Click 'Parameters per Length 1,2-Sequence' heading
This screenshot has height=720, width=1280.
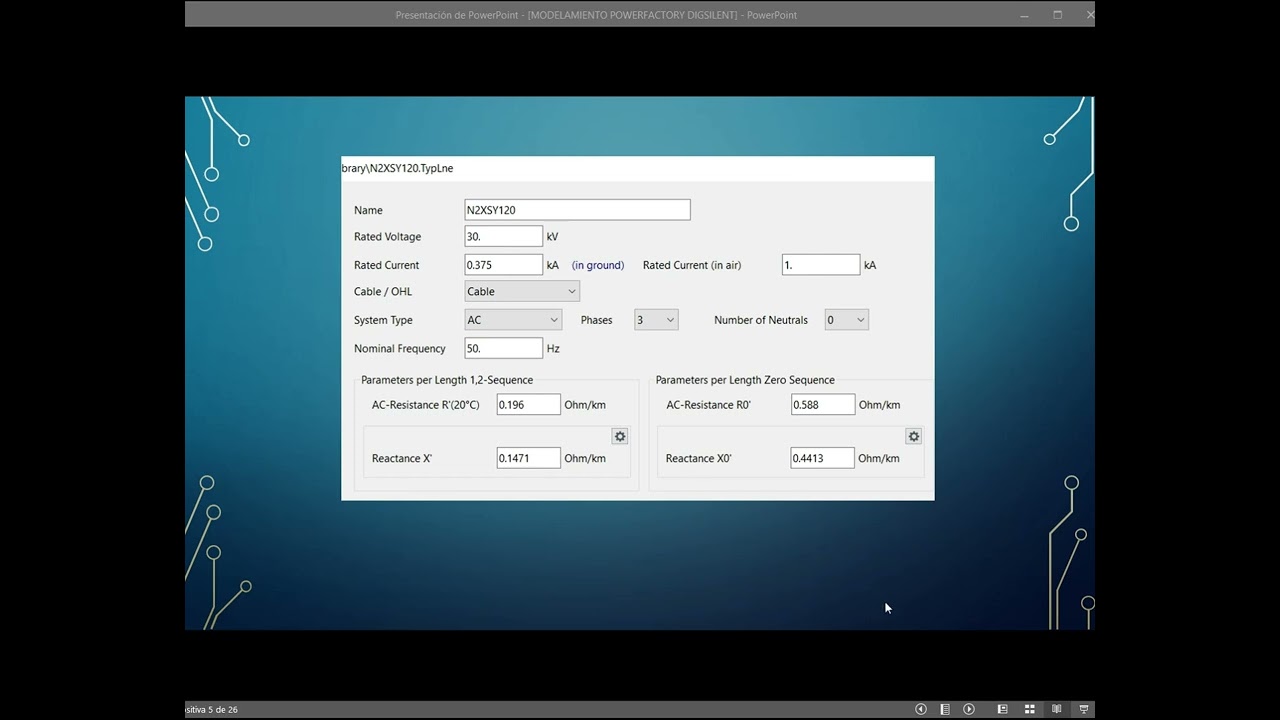tap(447, 380)
